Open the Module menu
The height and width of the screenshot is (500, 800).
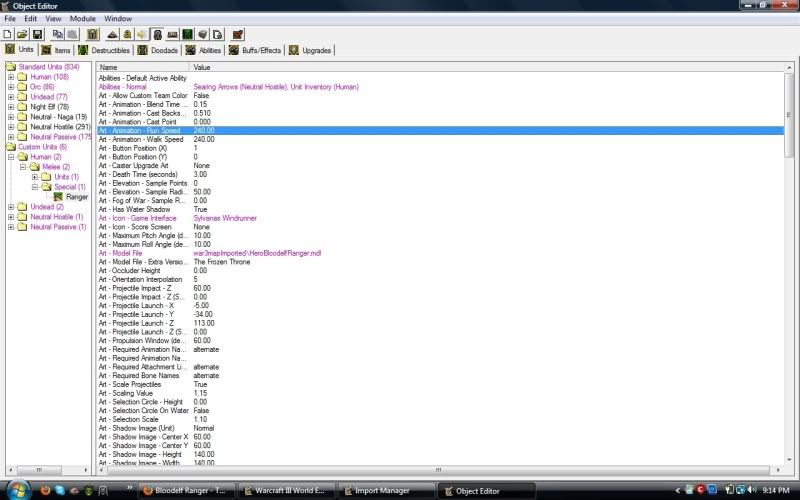[83, 18]
